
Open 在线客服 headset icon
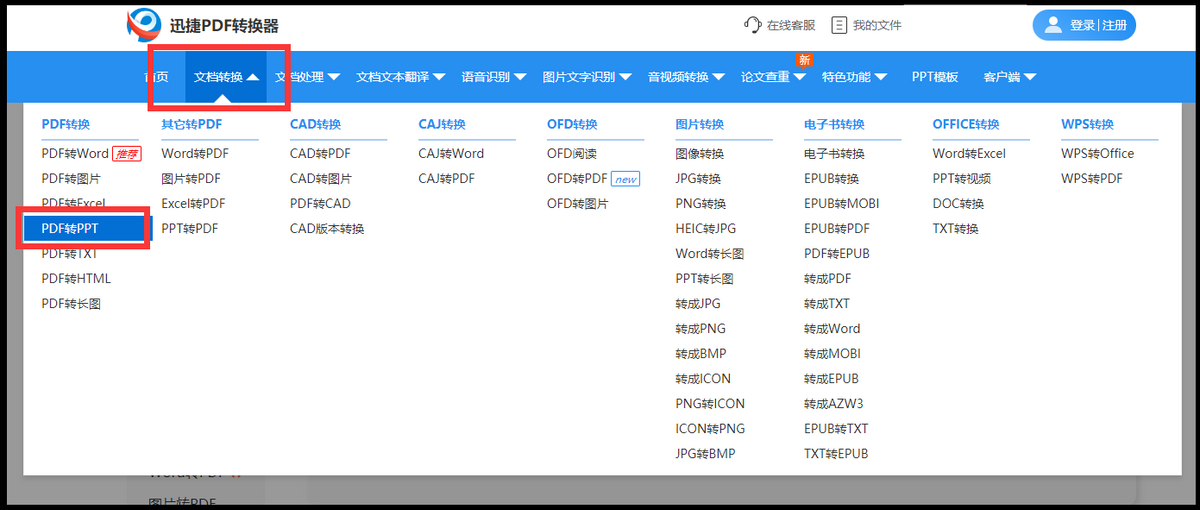[753, 25]
